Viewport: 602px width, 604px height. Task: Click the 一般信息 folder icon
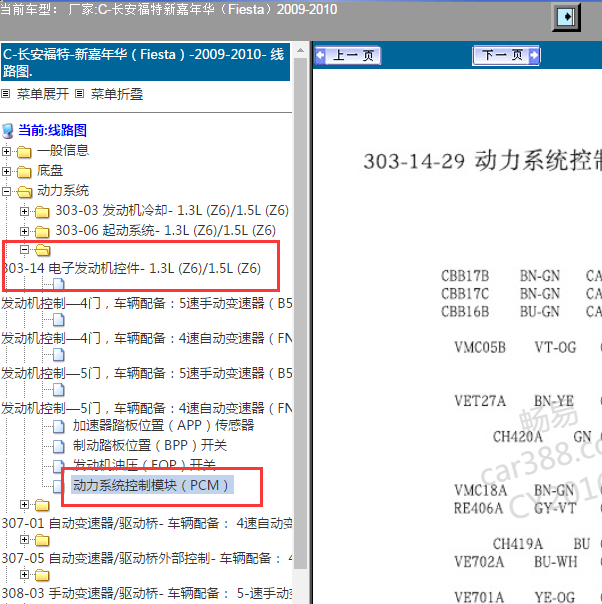point(24,152)
